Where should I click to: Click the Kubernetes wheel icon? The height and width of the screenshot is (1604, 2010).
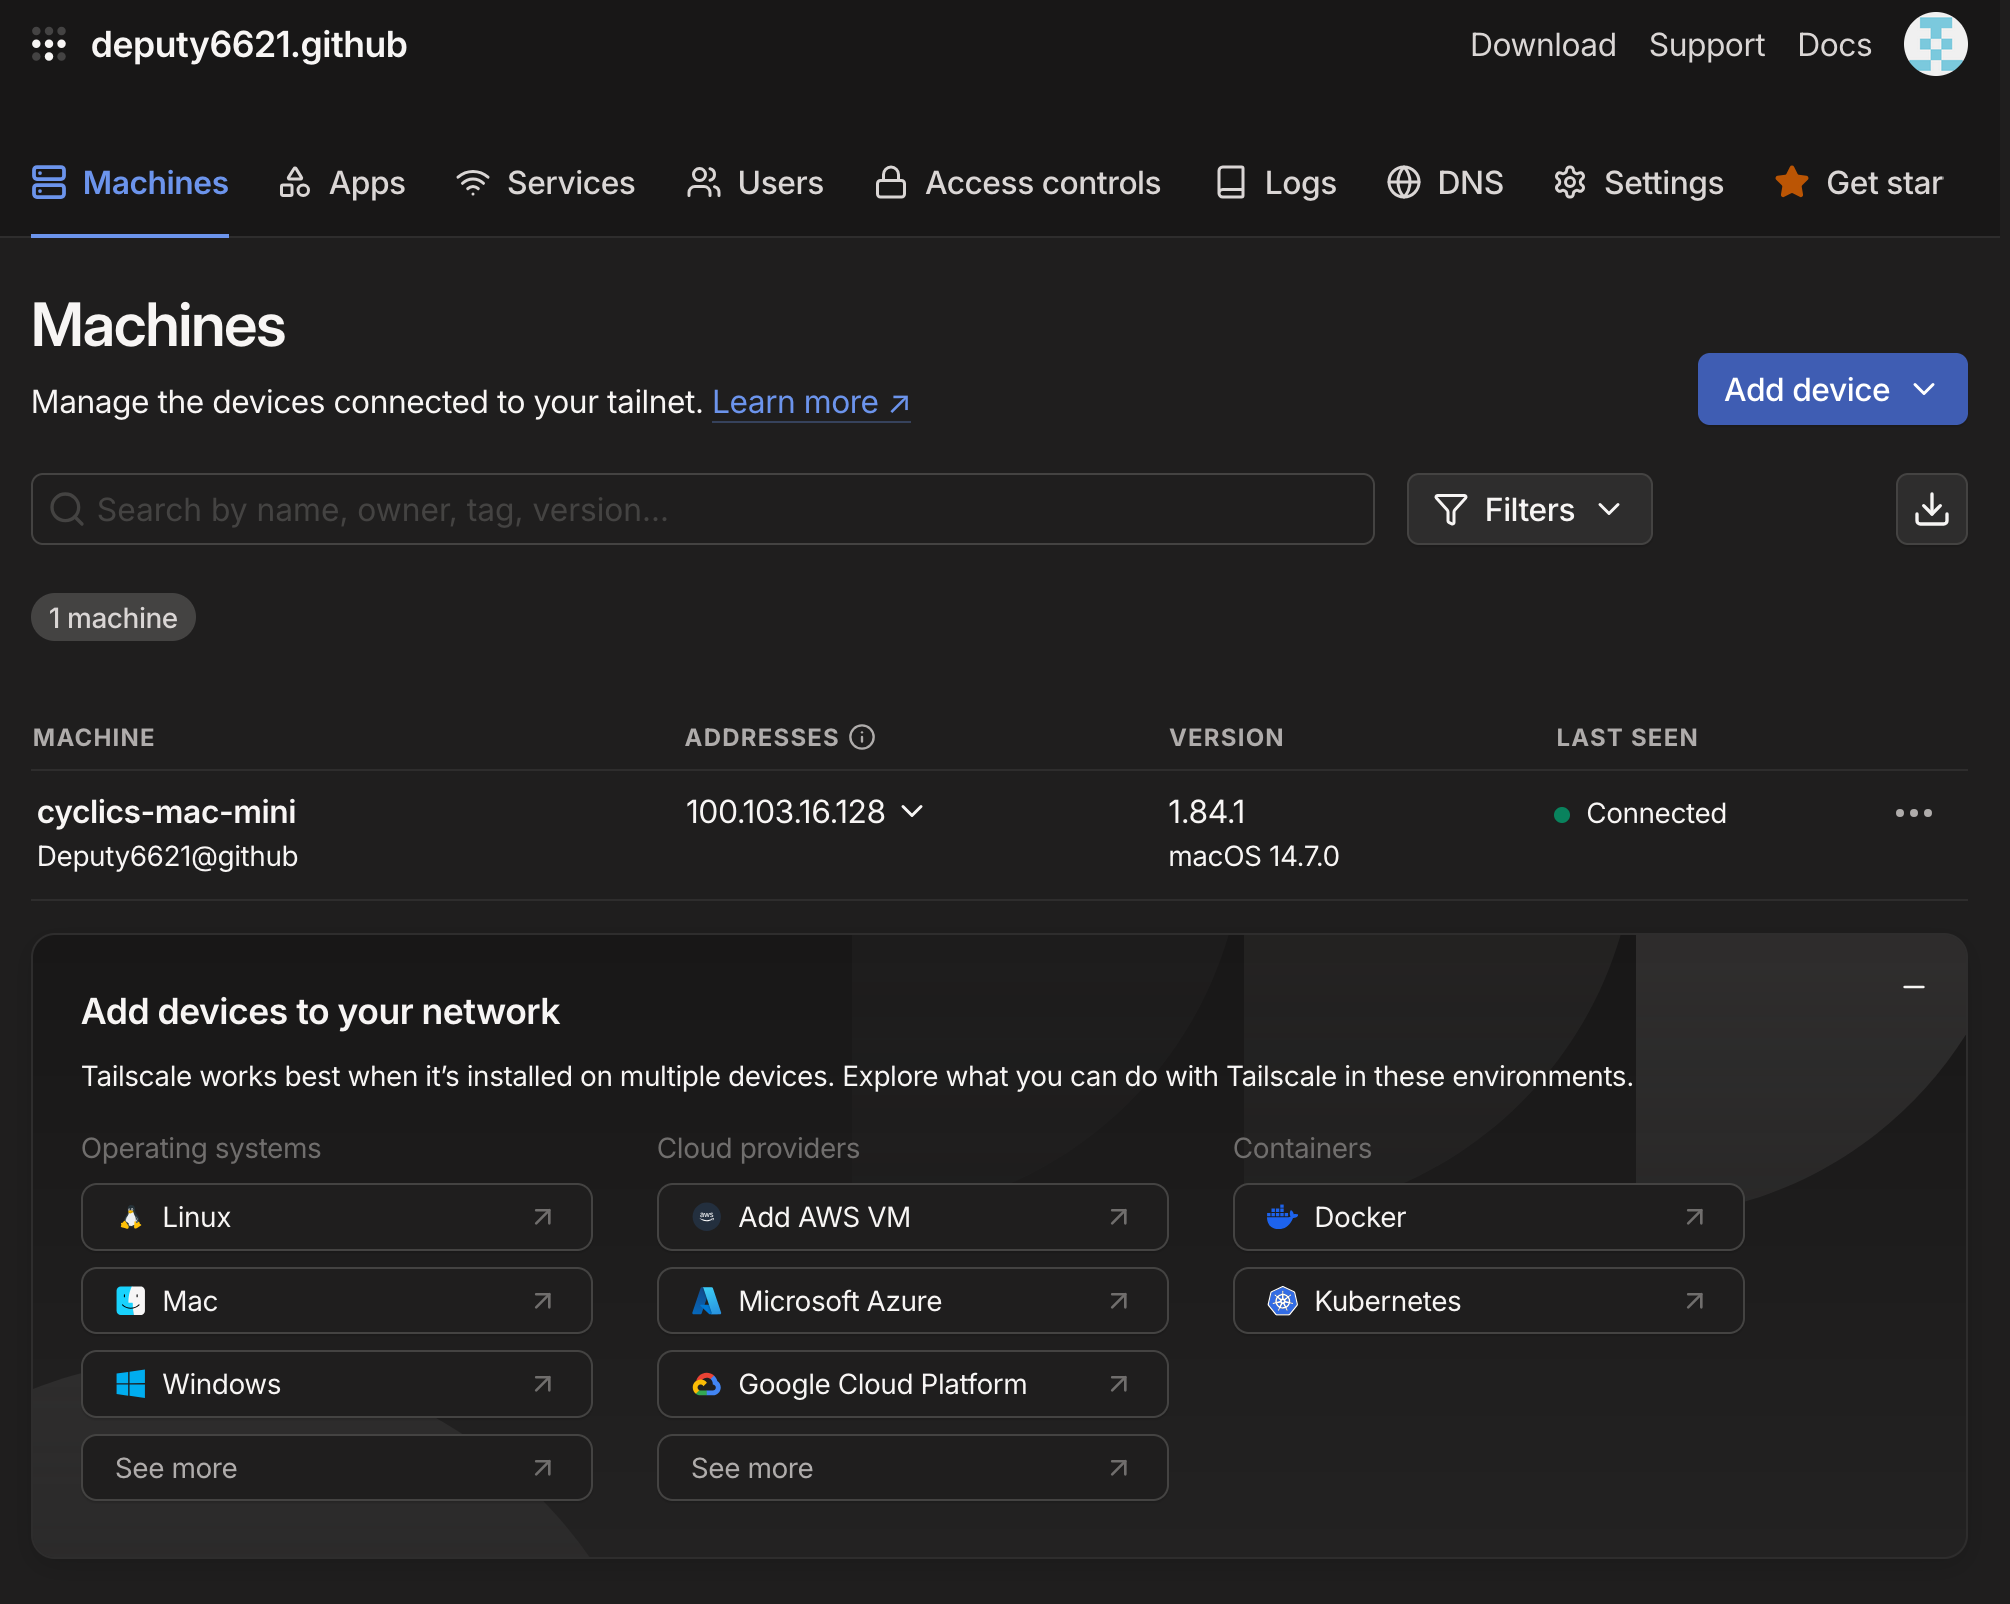(1282, 1301)
